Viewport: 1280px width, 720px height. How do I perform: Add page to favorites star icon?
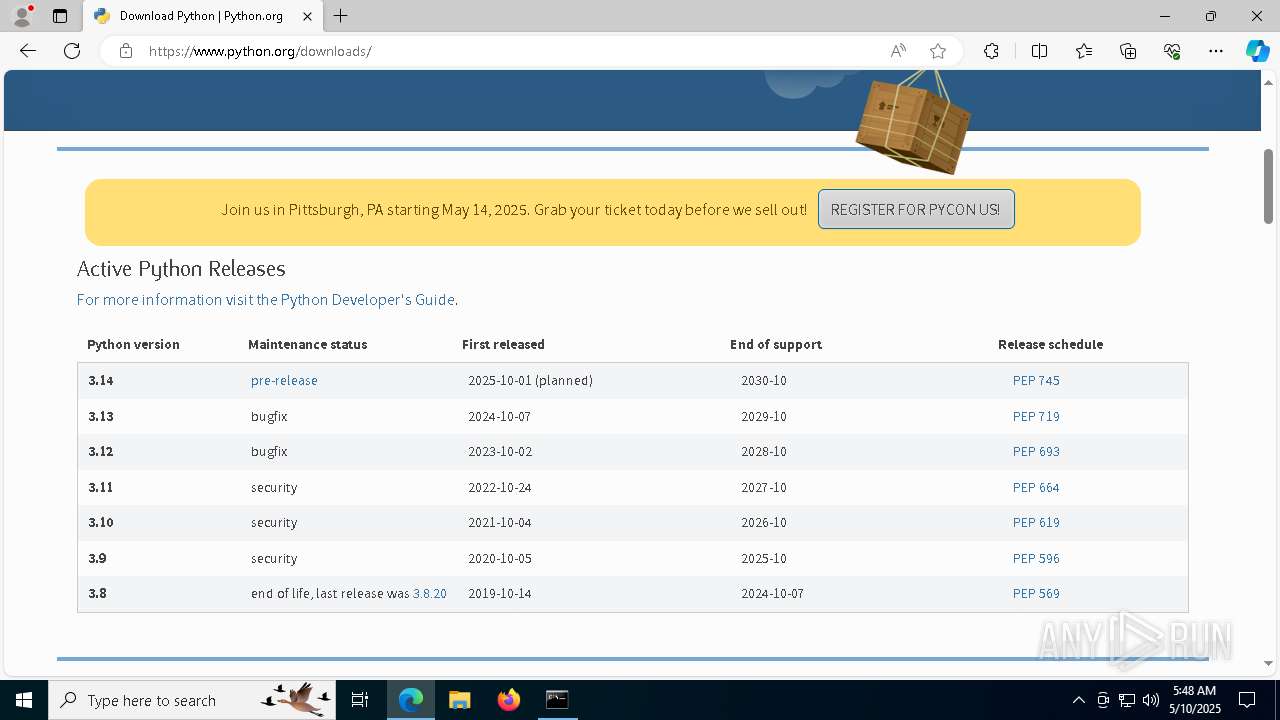938,51
